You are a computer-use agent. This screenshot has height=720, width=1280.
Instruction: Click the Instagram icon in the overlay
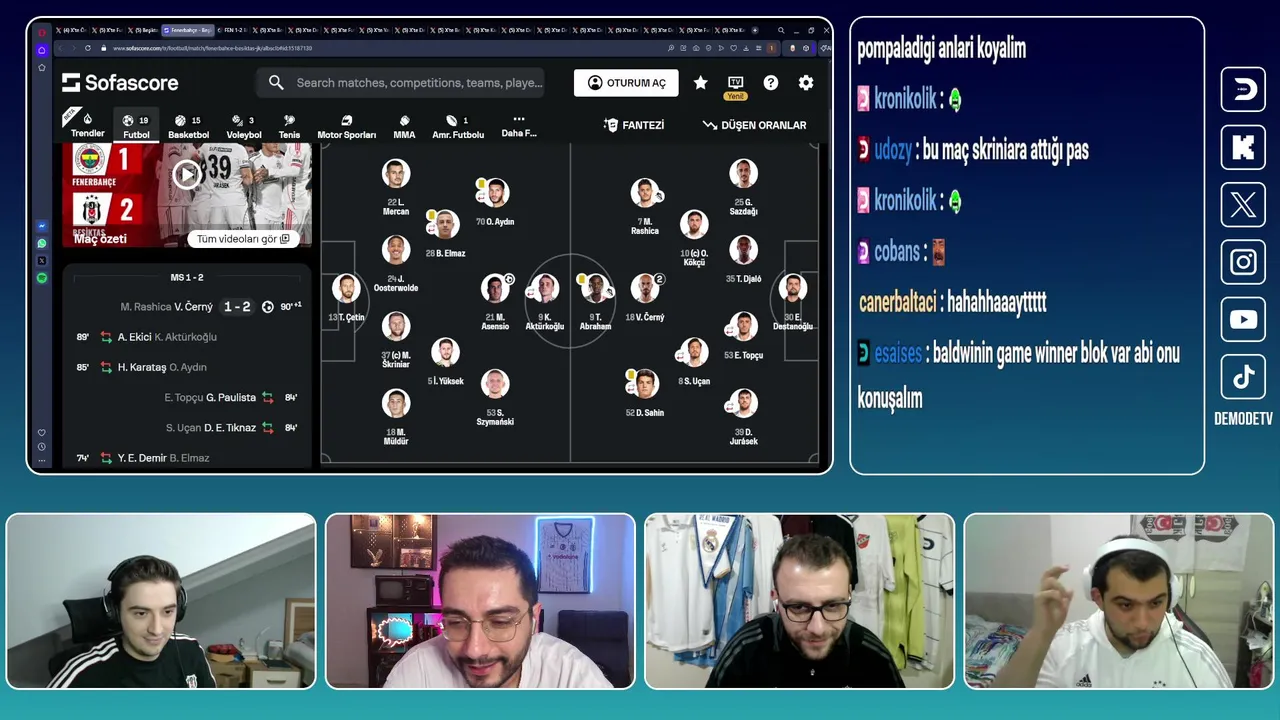[1243, 262]
